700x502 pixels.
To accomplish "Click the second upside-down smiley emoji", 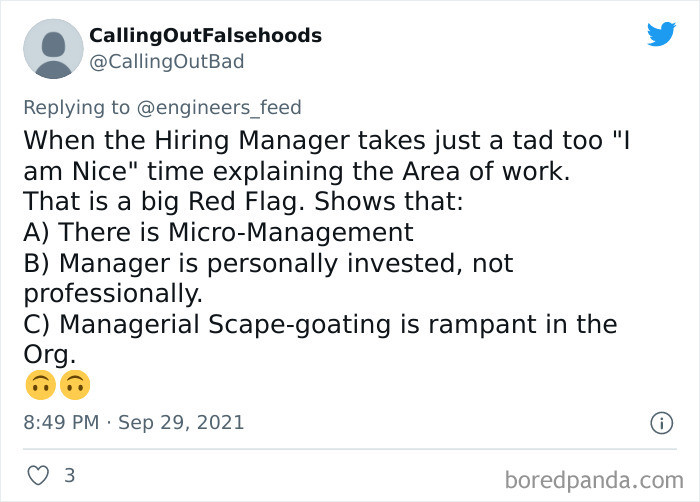I will pos(75,384).
